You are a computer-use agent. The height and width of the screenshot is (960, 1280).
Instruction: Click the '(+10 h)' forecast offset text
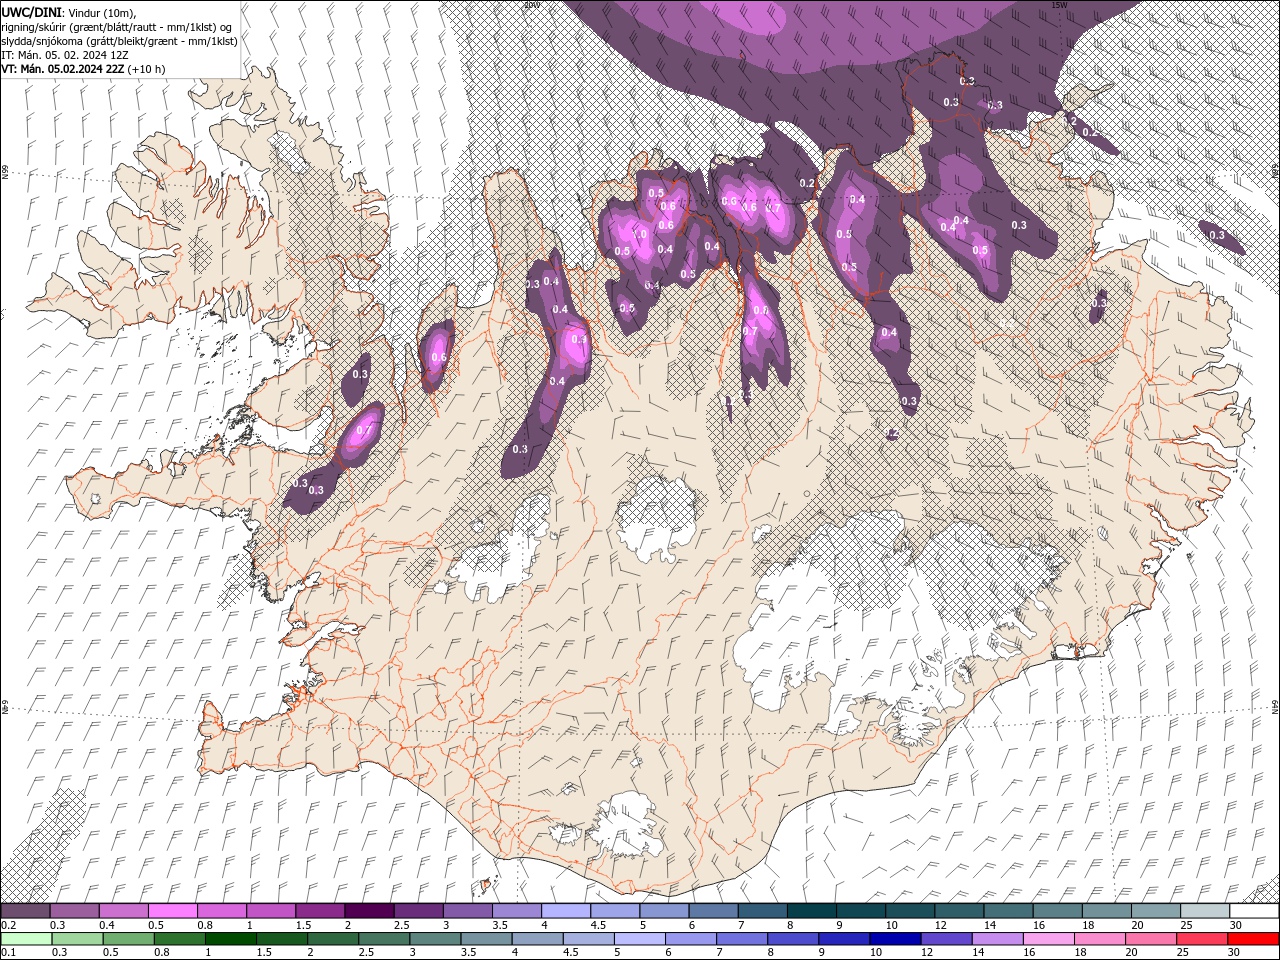[147, 69]
